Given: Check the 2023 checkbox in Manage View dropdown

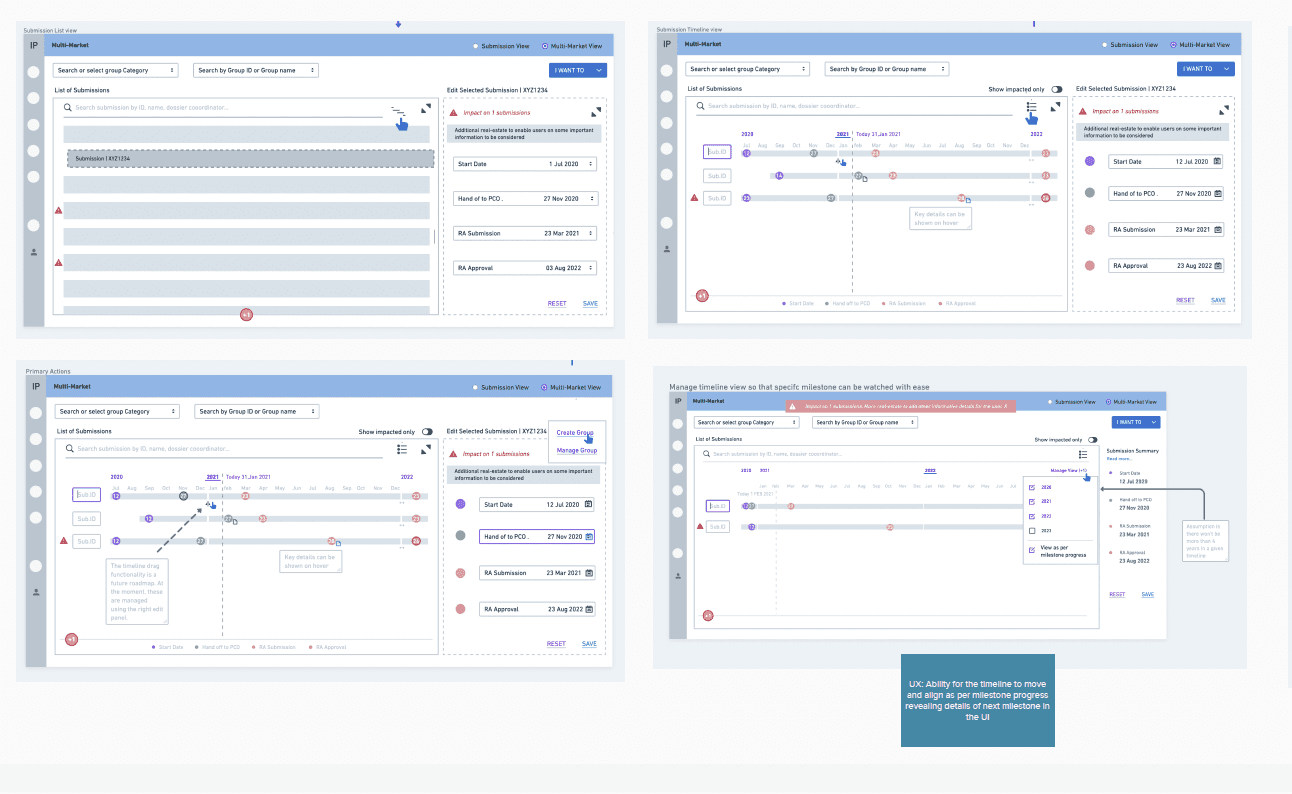Looking at the screenshot, I should pos(1033,530).
